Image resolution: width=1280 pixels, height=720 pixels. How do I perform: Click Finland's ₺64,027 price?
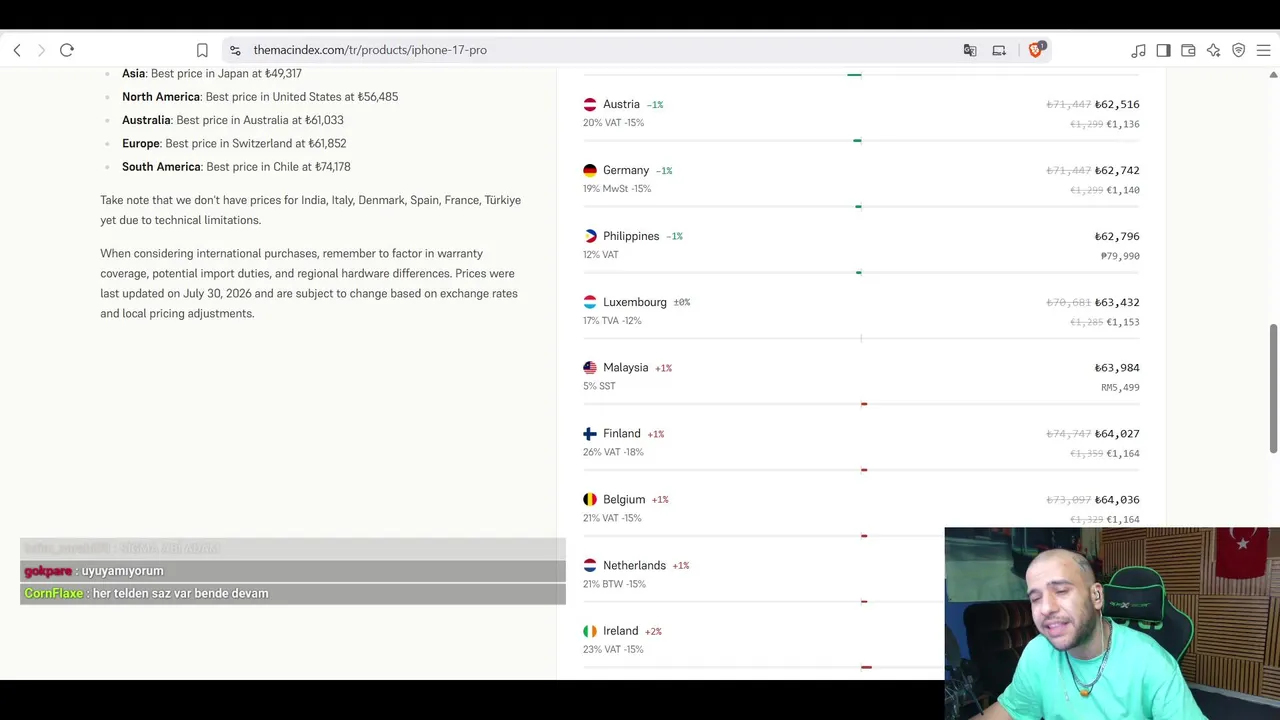(x=1117, y=434)
